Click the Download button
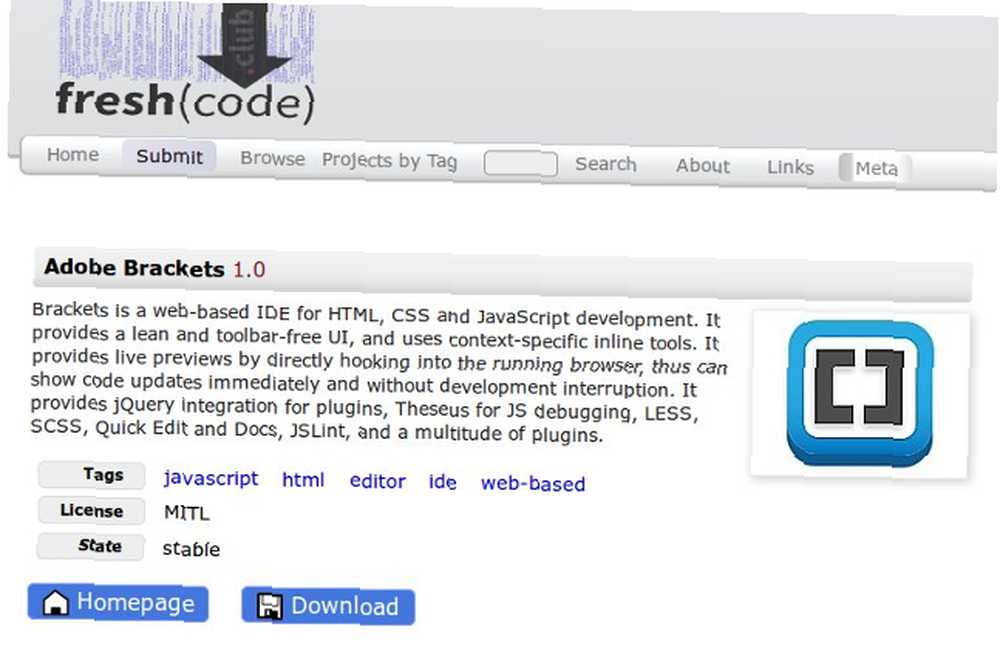1000x652 pixels. click(x=328, y=606)
